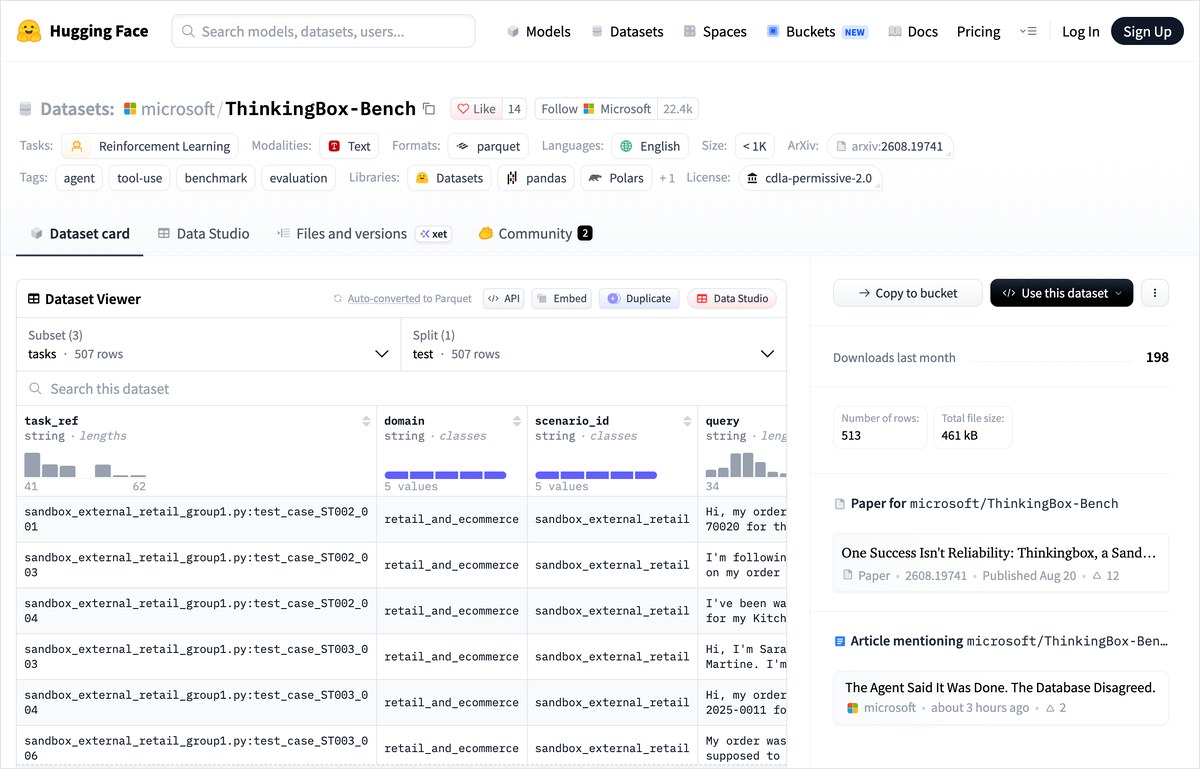The width and height of the screenshot is (1200, 769).
Task: Follow Microsoft with the Follow button
Action: coord(595,109)
